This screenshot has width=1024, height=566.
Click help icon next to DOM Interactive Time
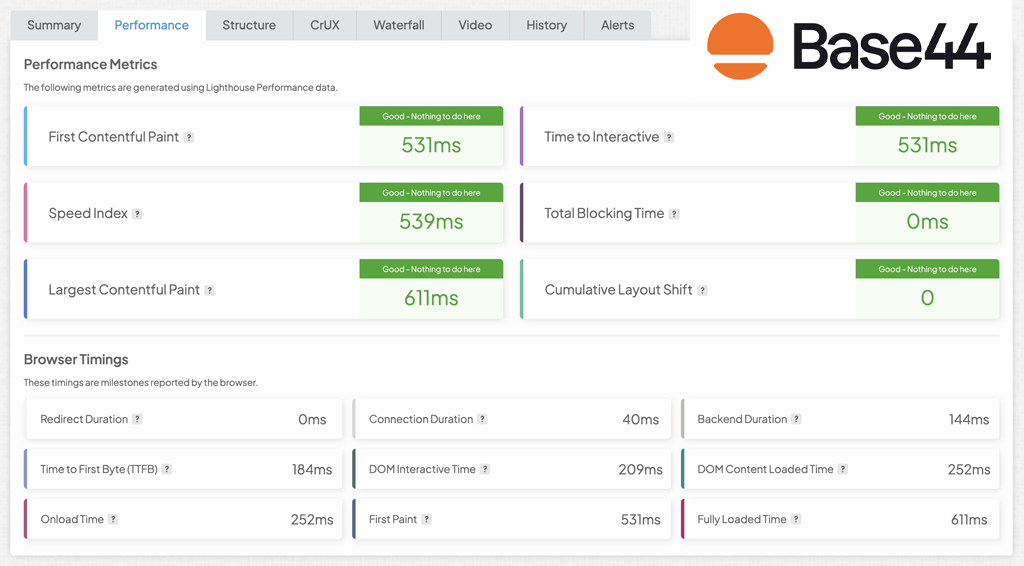485,469
